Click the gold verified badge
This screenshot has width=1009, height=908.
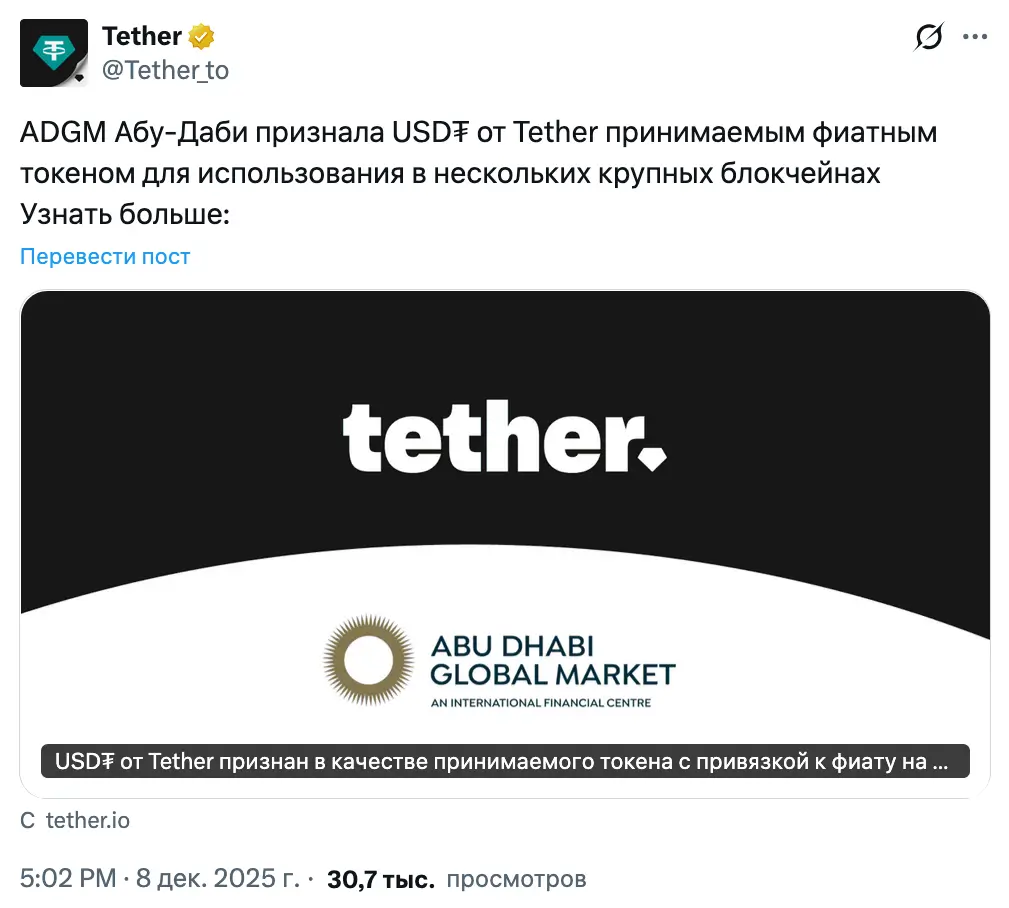203,37
